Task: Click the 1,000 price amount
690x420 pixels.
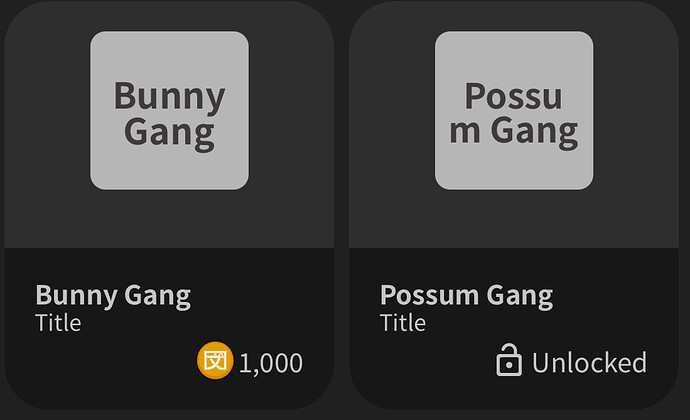Action: coord(271,363)
